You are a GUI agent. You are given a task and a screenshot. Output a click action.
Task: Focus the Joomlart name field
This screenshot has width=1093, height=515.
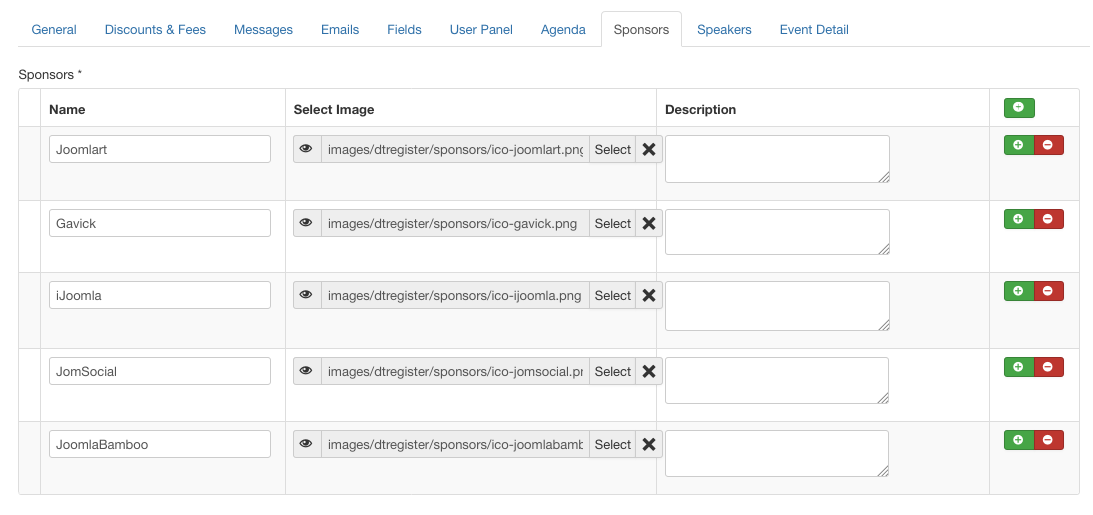(160, 149)
